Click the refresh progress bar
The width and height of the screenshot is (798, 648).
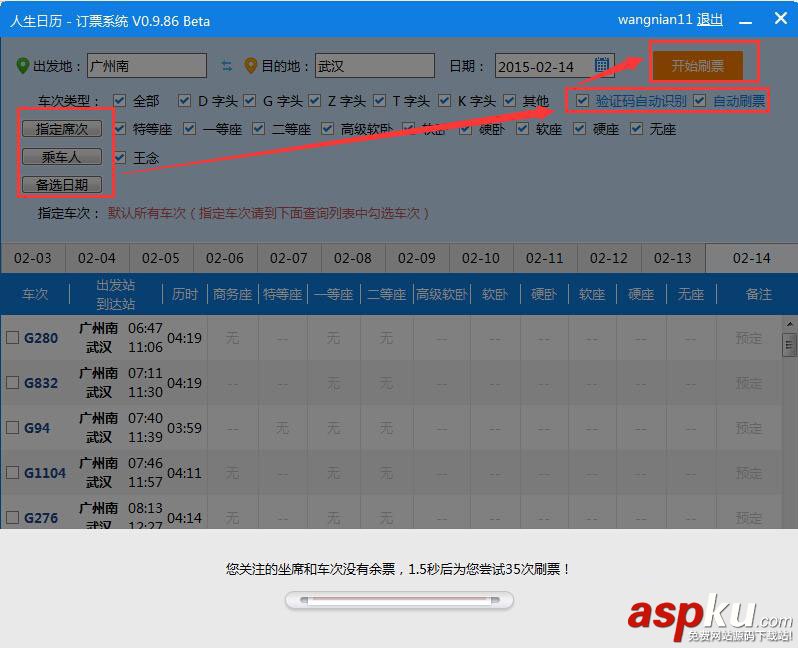(400, 600)
